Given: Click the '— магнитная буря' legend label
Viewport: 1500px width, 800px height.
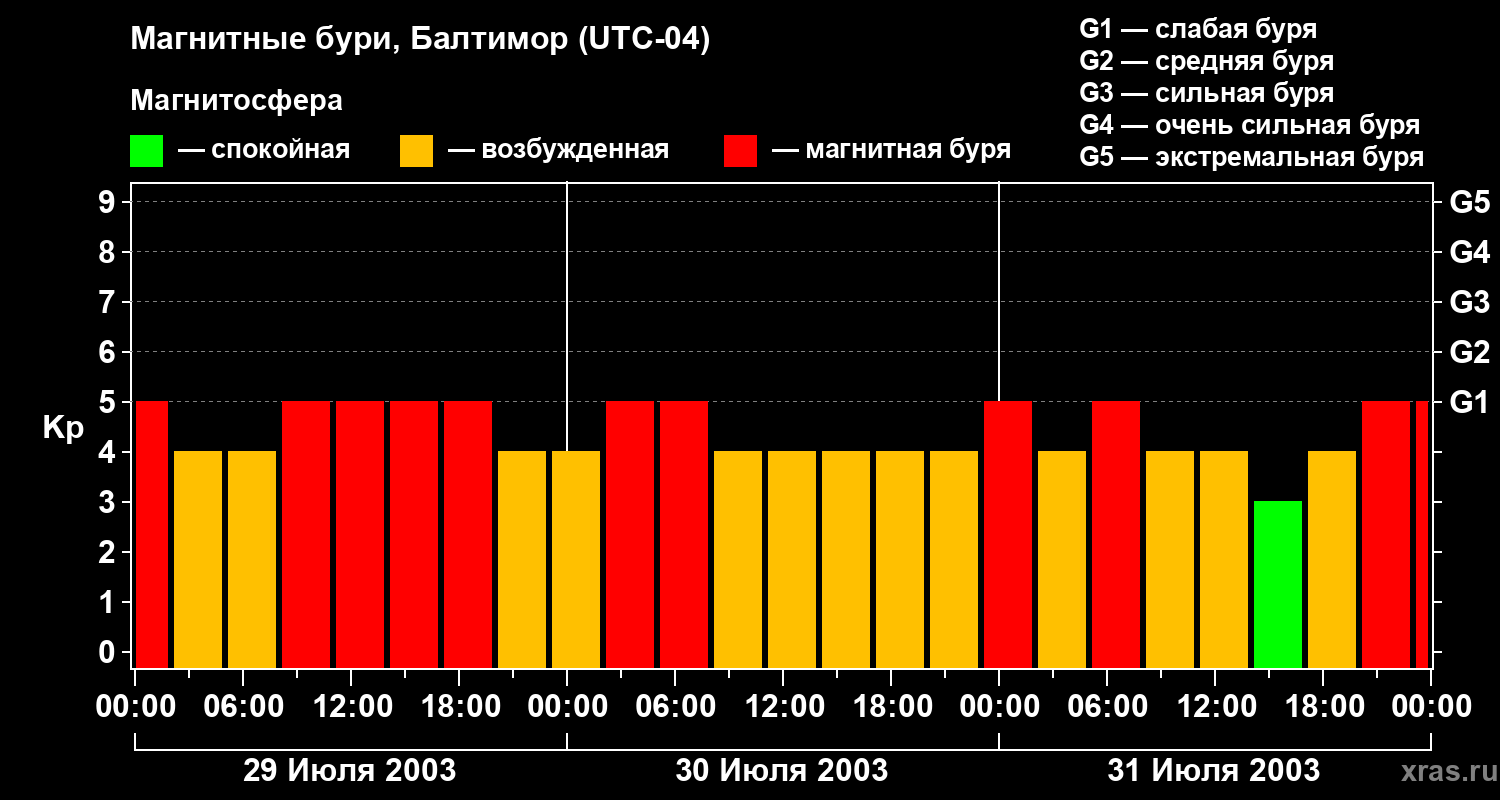Looking at the screenshot, I should point(891,150).
